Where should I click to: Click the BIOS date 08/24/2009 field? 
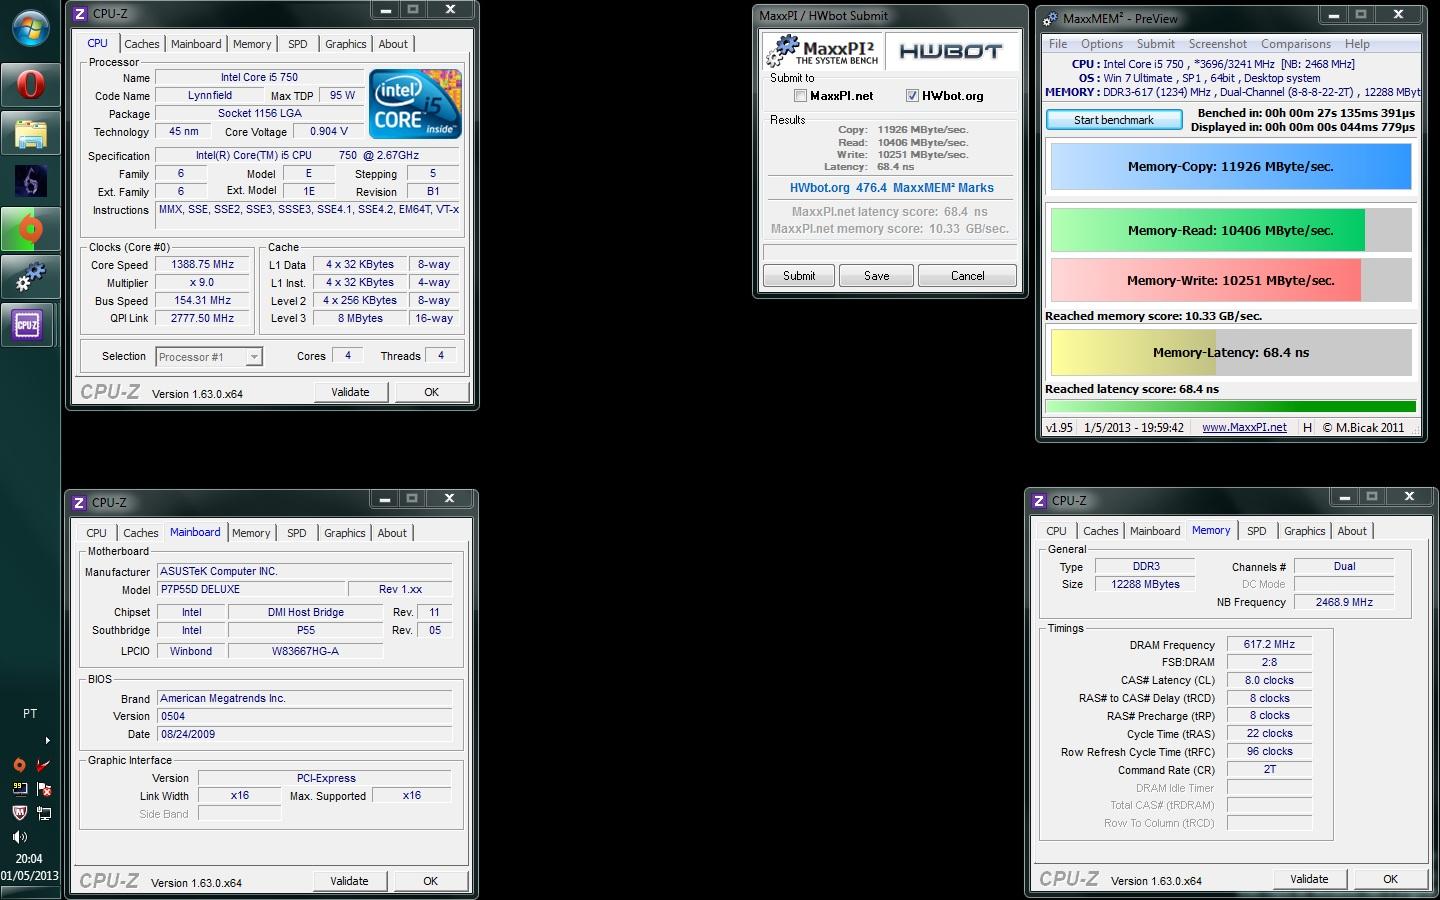[304, 734]
